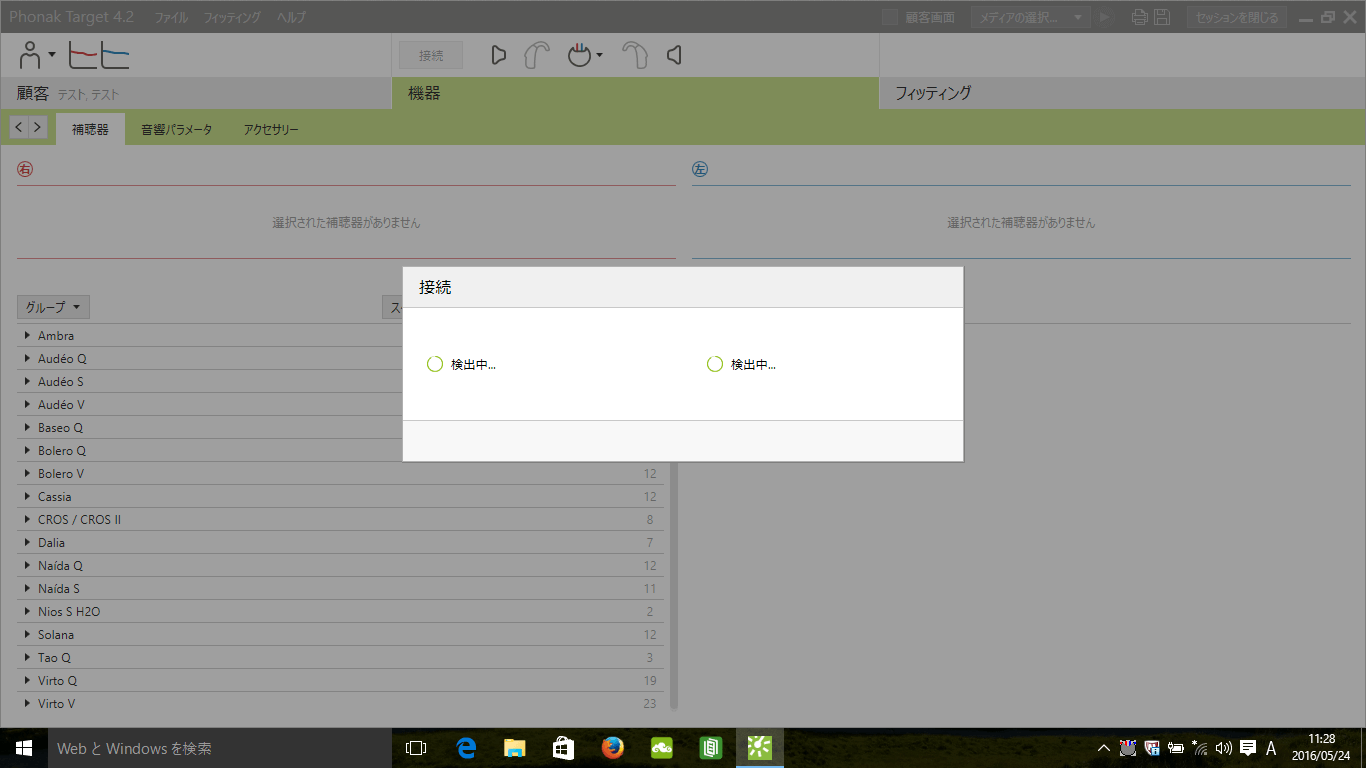Click the print icon
Image resolution: width=1366 pixels, height=768 pixels.
pyautogui.click(x=1139, y=17)
